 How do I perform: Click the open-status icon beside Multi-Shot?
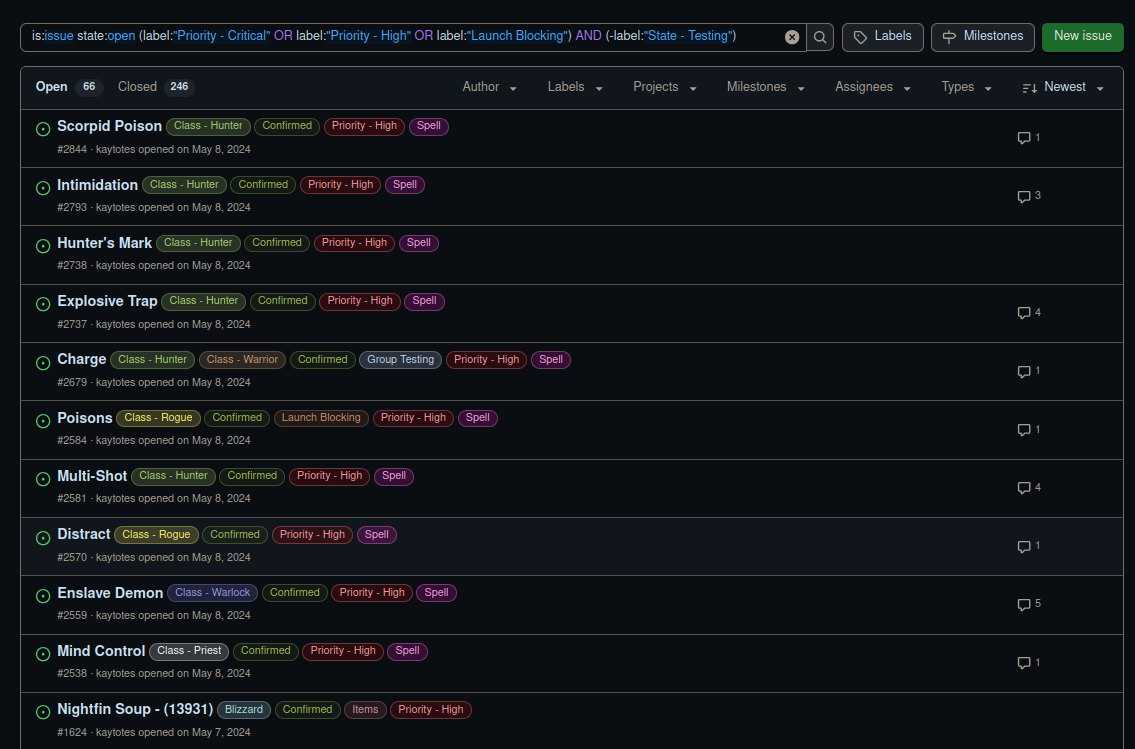pos(43,478)
